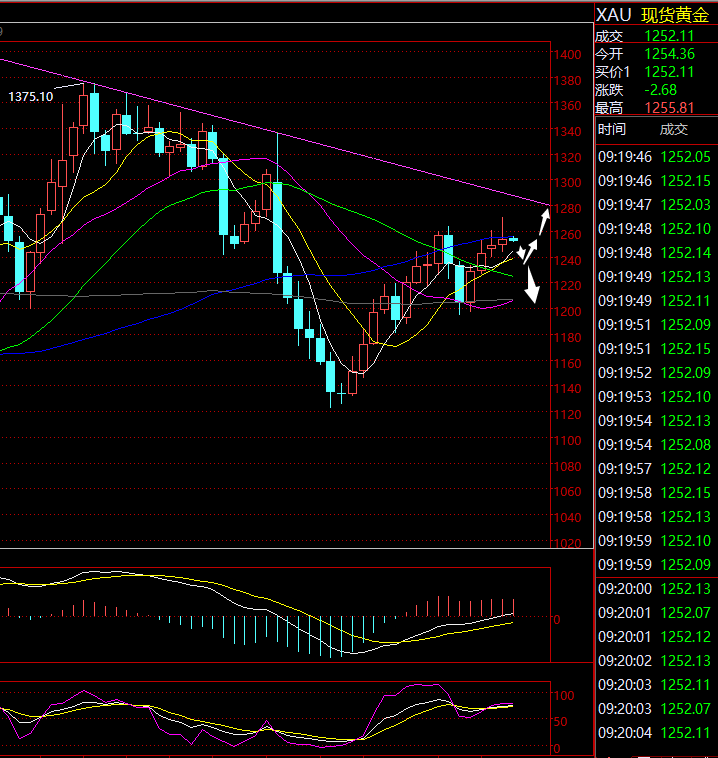Select the 09:20:00 tick row
The image size is (718, 758).
tap(654, 589)
